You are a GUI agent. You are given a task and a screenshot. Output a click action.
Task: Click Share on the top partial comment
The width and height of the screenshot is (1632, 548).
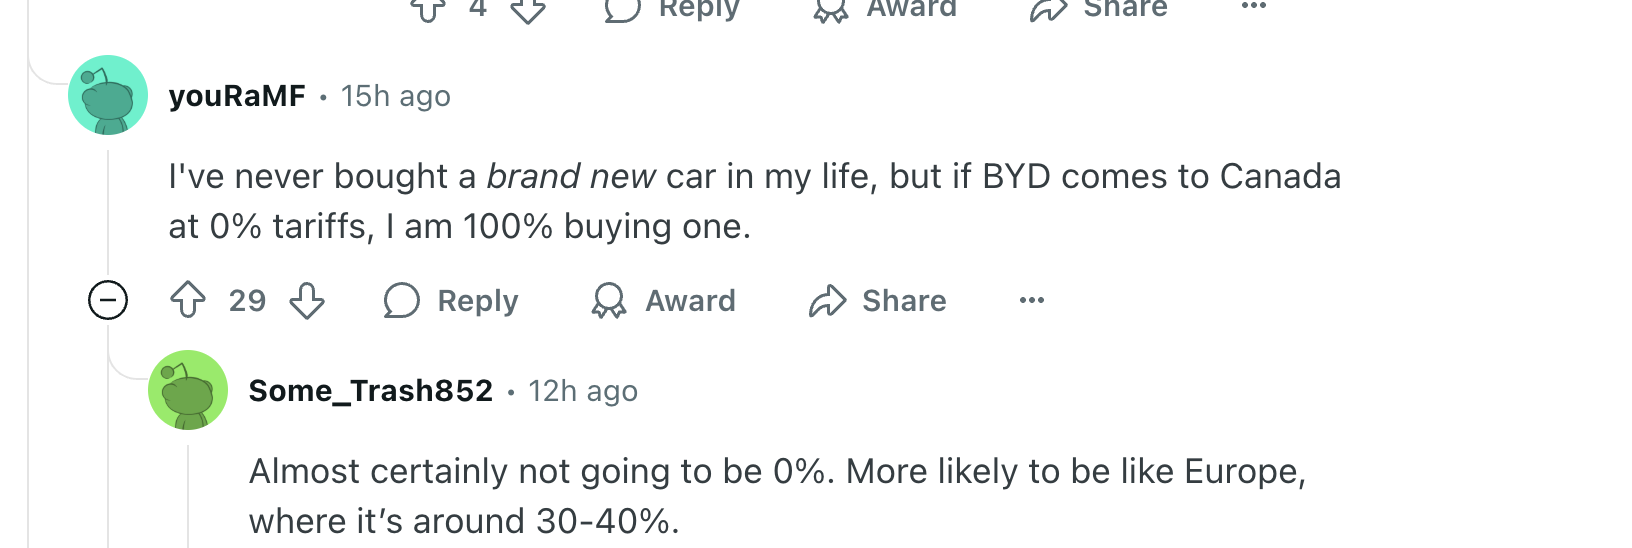(1098, 9)
